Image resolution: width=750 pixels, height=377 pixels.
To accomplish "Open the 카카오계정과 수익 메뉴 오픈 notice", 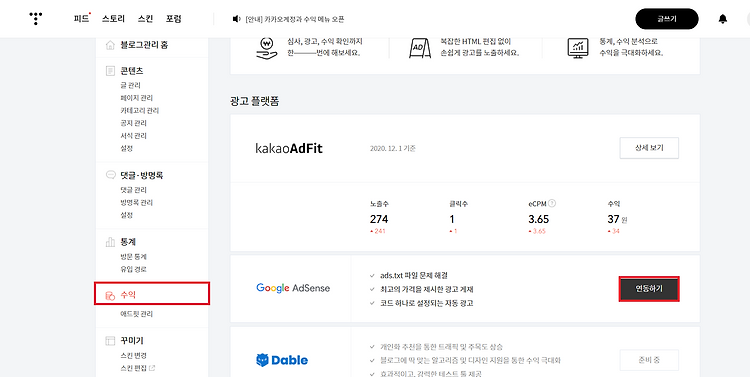I will click(294, 19).
